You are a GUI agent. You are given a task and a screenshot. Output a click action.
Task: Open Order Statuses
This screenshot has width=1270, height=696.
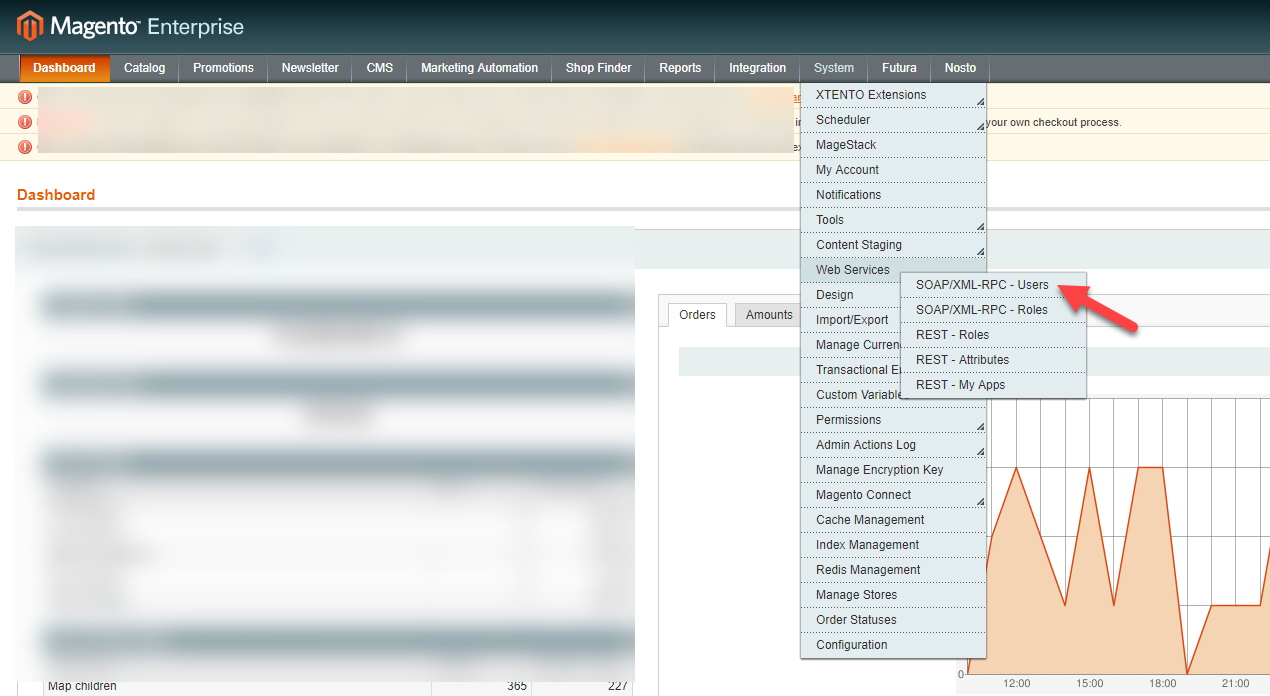894,620
